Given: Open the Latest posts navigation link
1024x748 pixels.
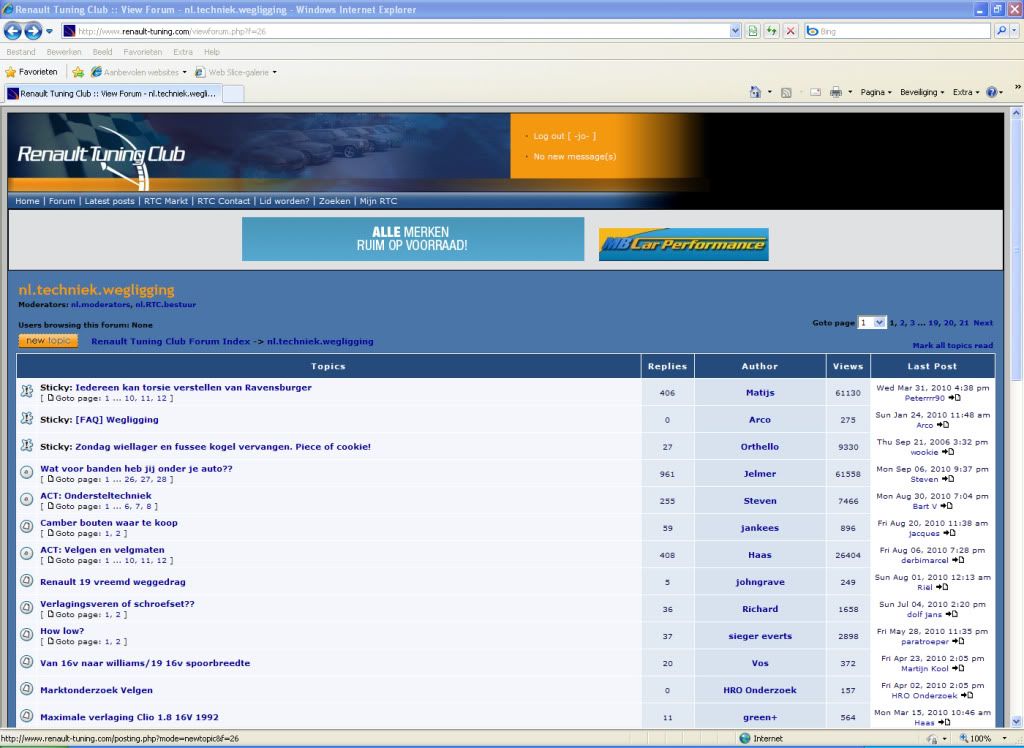Looking at the screenshot, I should point(110,201).
